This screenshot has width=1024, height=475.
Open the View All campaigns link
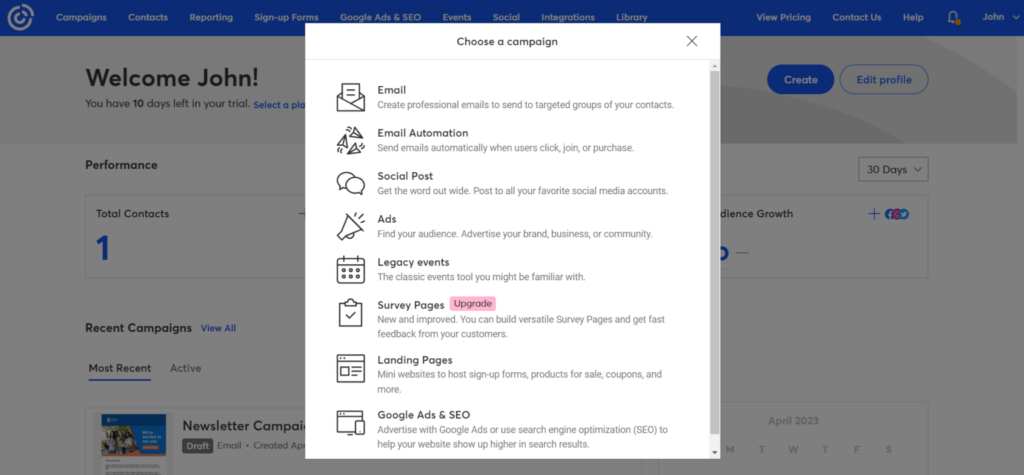tap(218, 328)
